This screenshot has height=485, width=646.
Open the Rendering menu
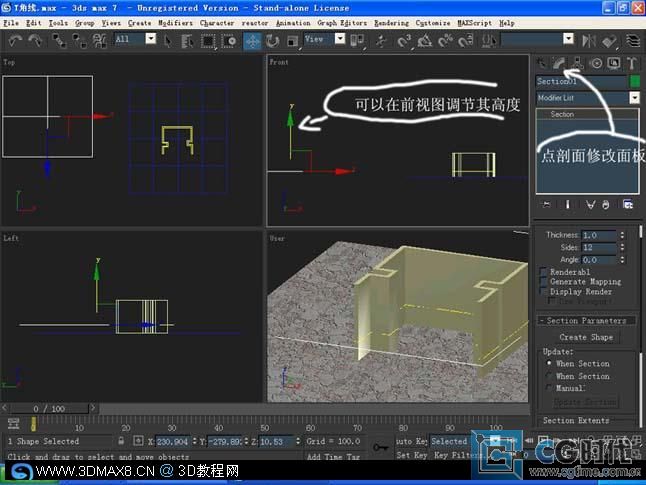[391, 23]
